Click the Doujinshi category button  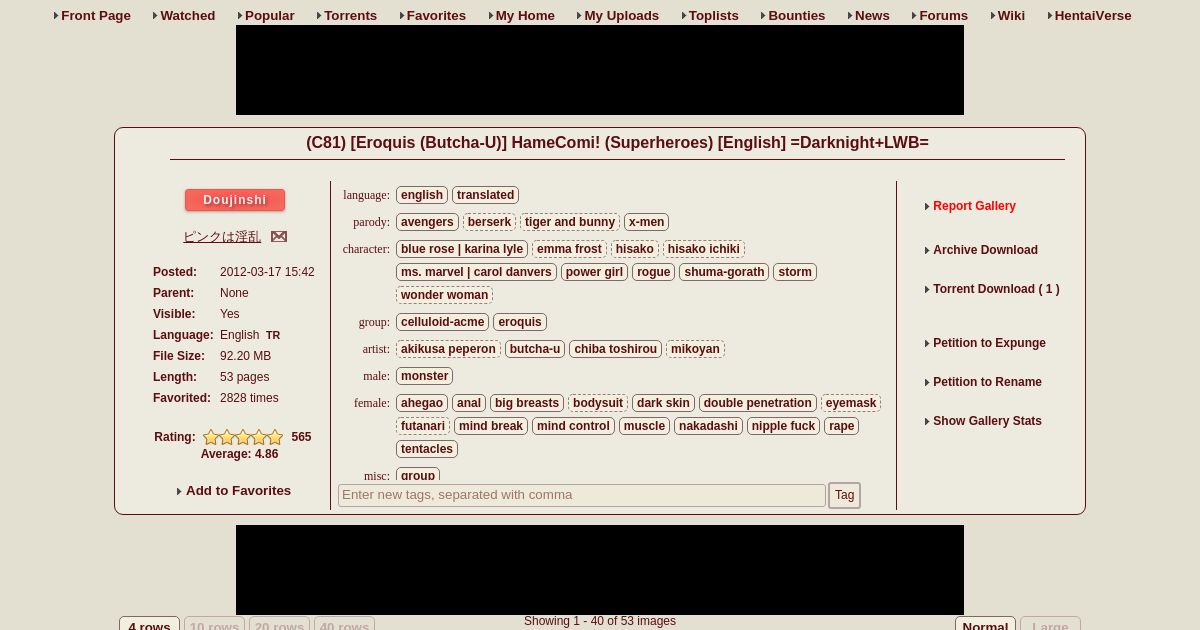pos(235,200)
